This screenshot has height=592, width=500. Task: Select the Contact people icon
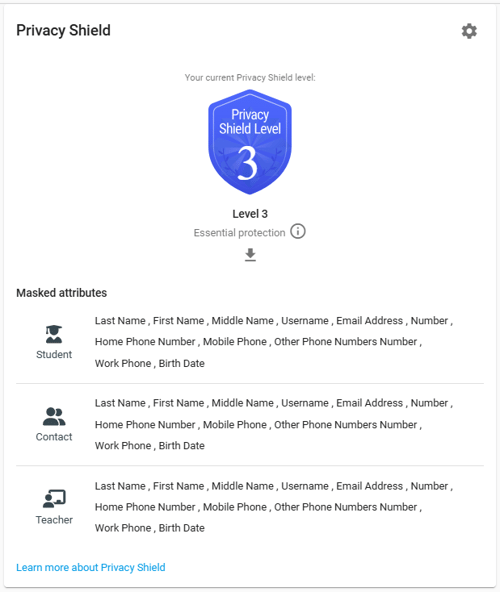coord(54,416)
